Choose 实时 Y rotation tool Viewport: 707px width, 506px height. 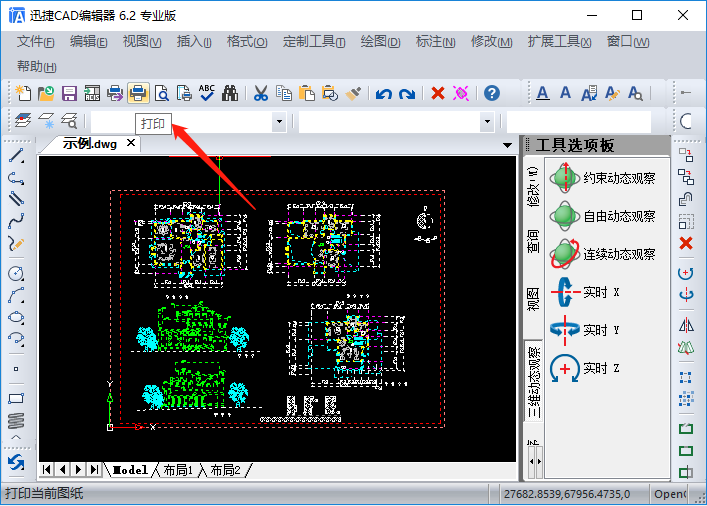pyautogui.click(x=585, y=330)
